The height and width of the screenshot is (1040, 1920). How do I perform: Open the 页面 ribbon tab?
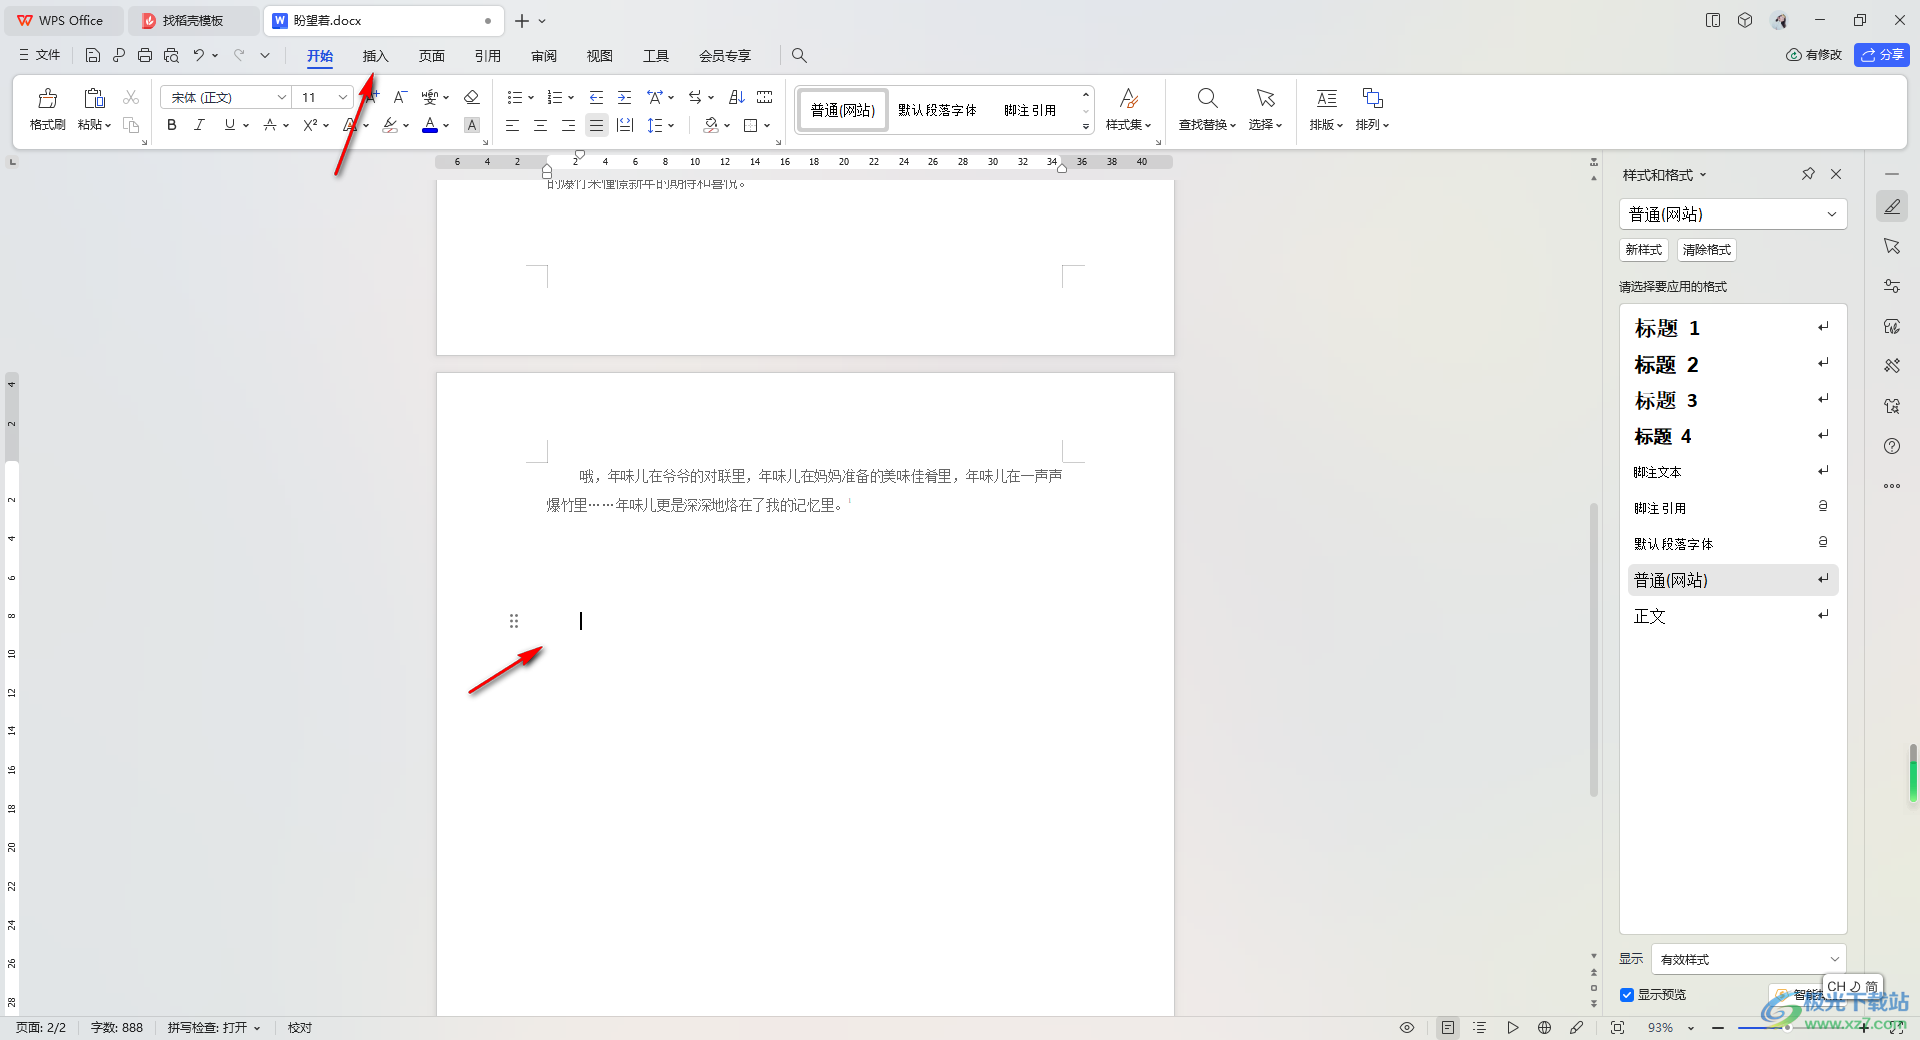pyautogui.click(x=431, y=56)
